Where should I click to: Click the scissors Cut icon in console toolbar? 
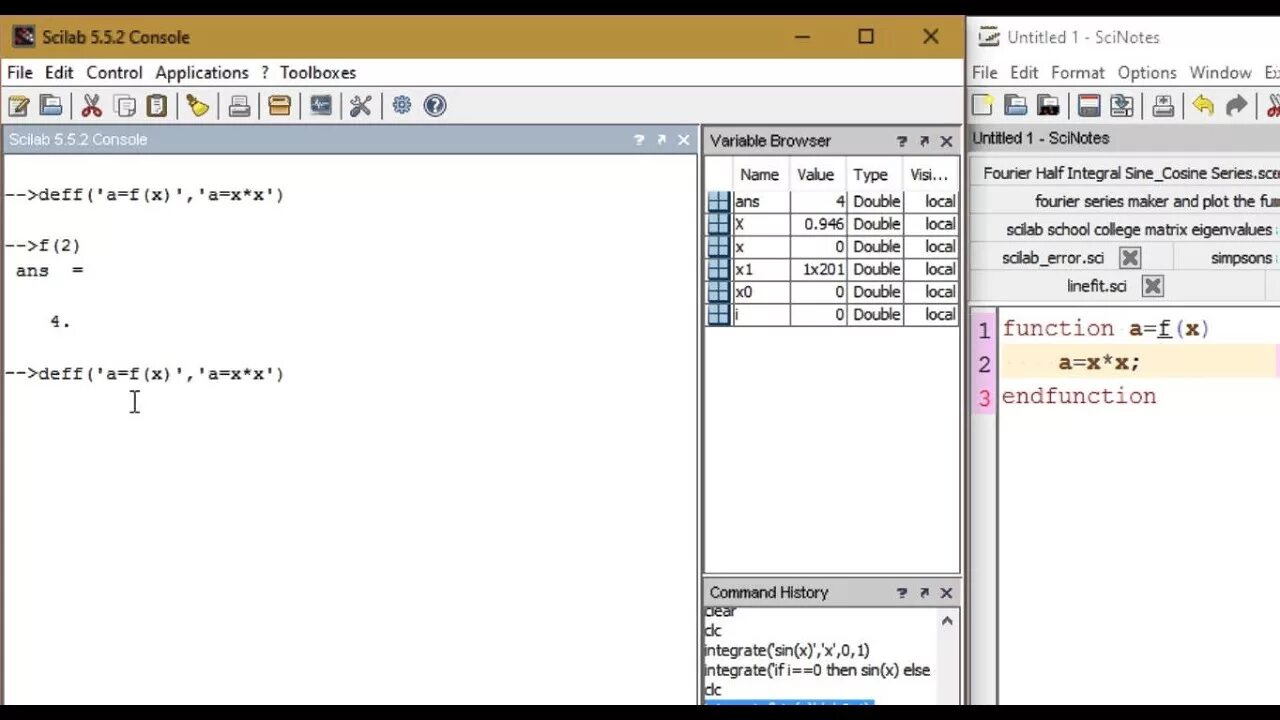pyautogui.click(x=91, y=105)
